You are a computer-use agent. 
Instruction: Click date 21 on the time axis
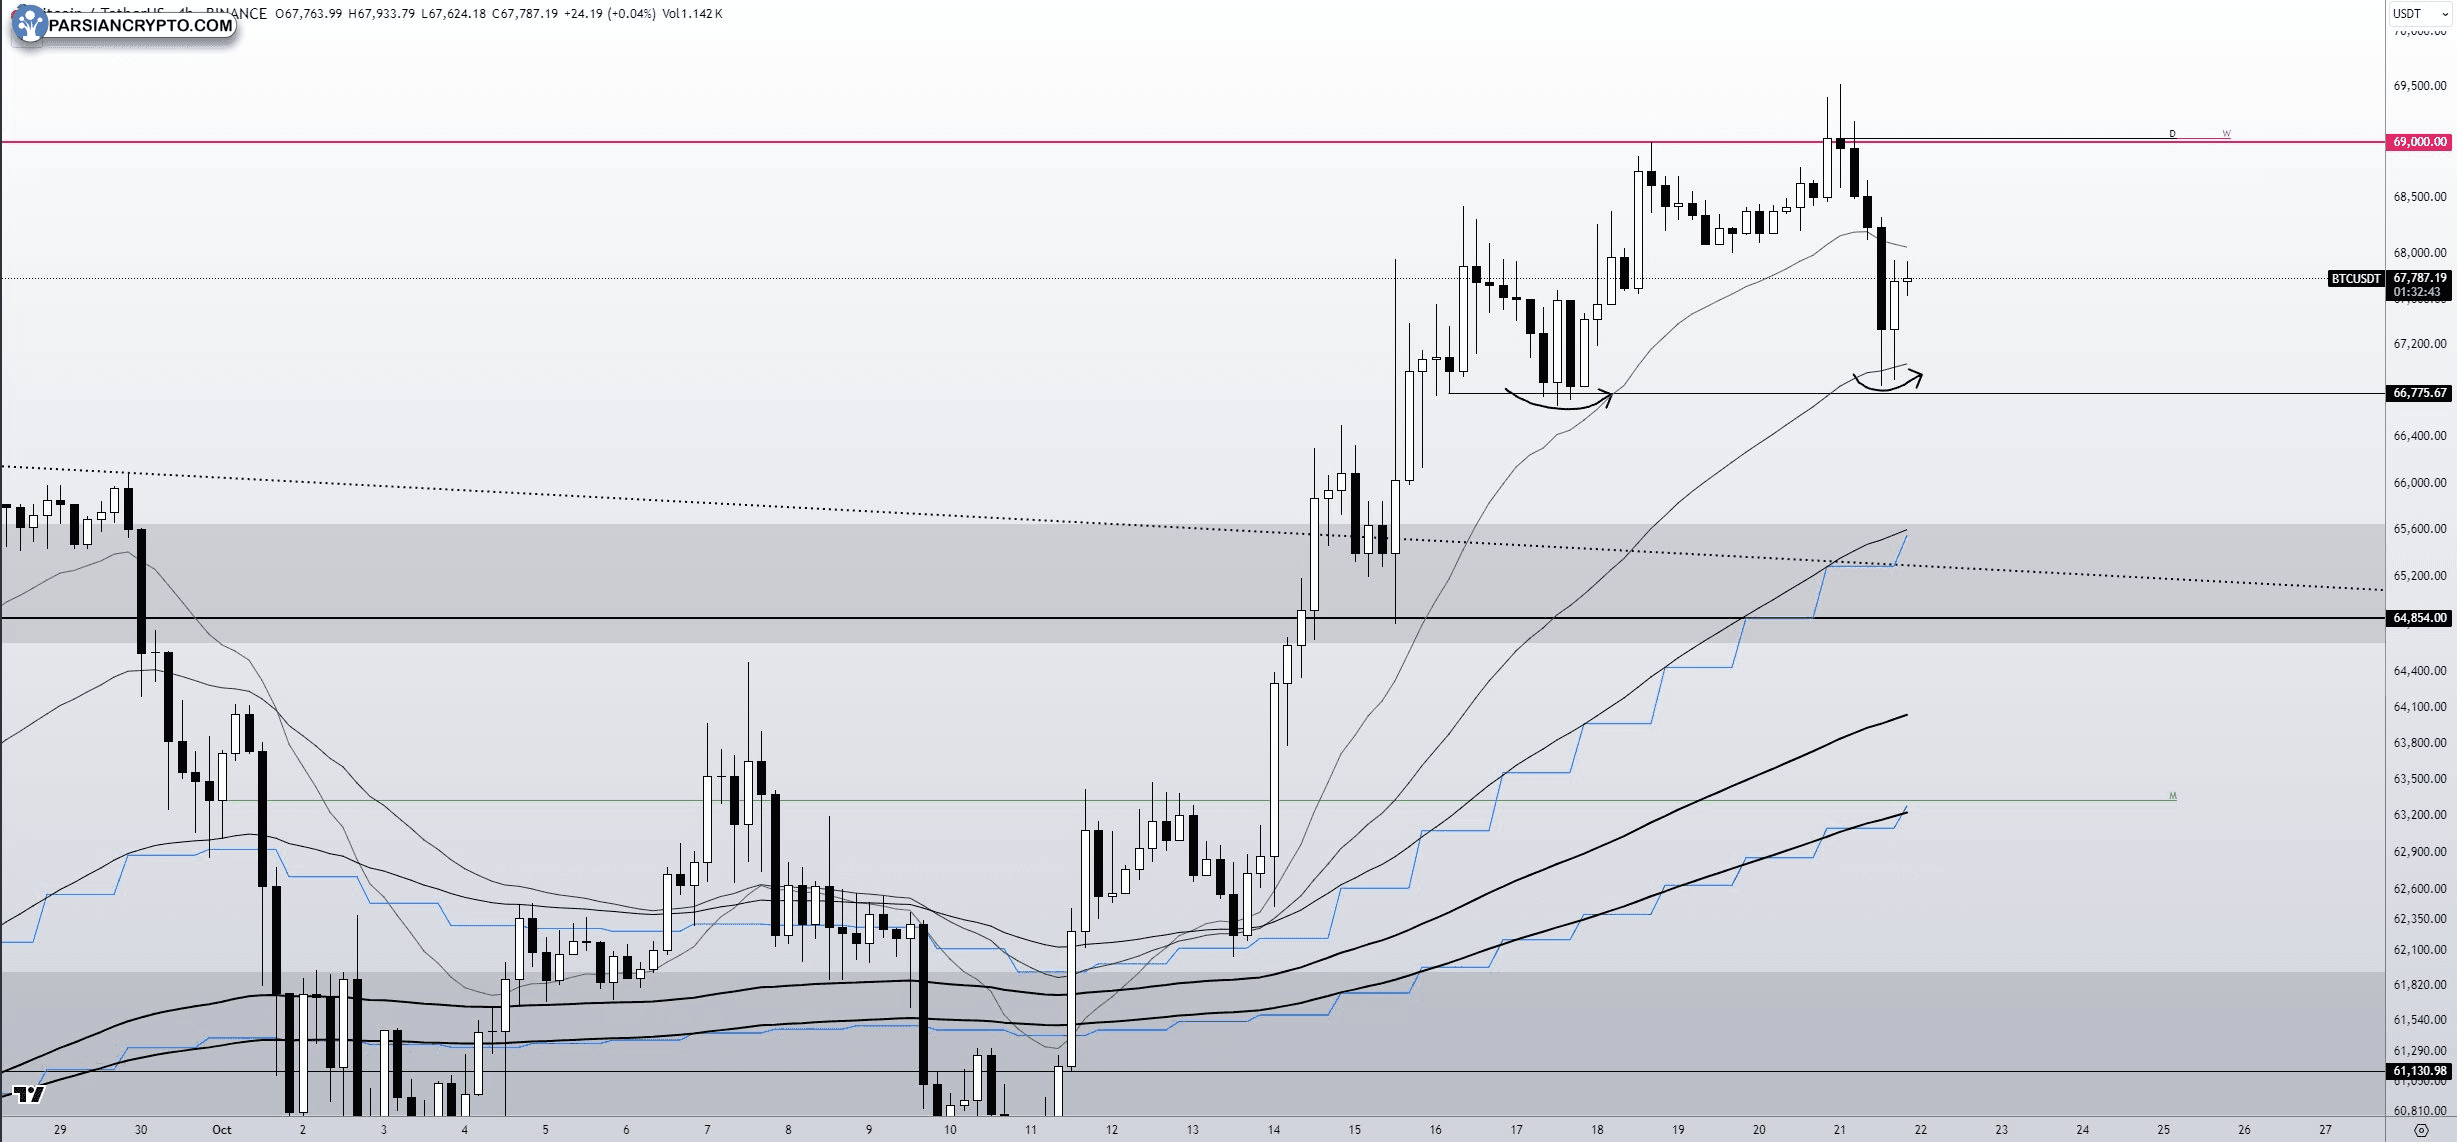point(1840,1130)
